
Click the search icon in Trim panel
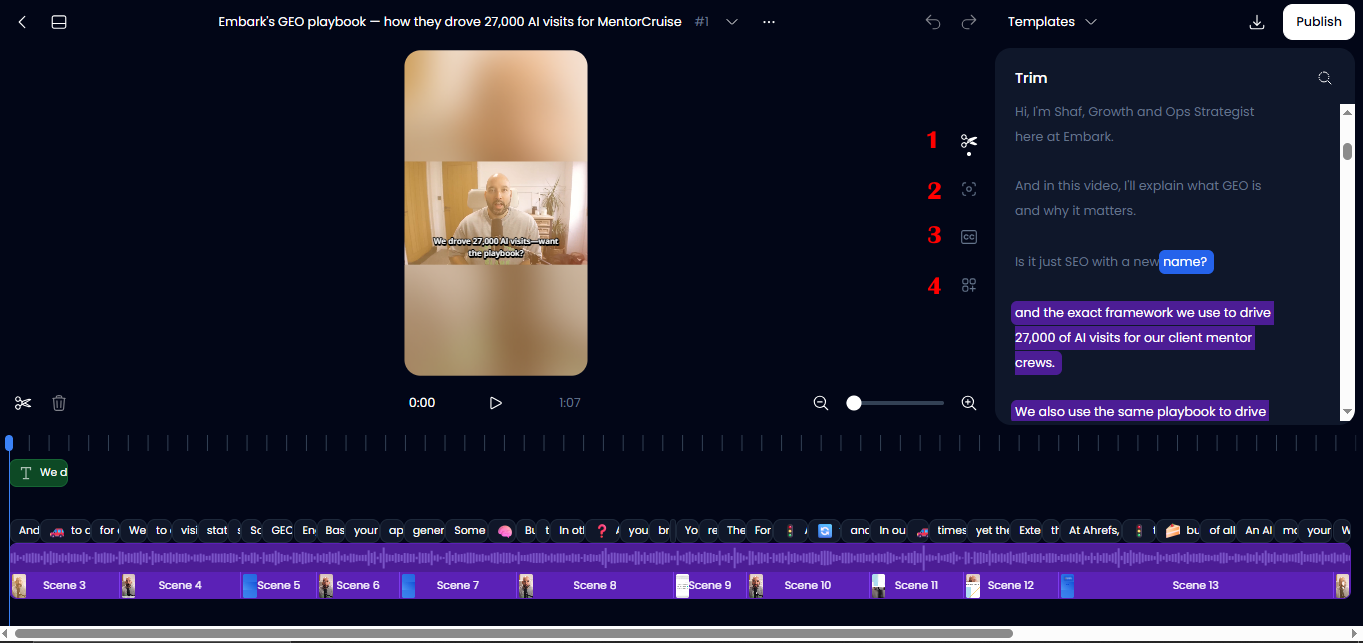coord(1325,78)
